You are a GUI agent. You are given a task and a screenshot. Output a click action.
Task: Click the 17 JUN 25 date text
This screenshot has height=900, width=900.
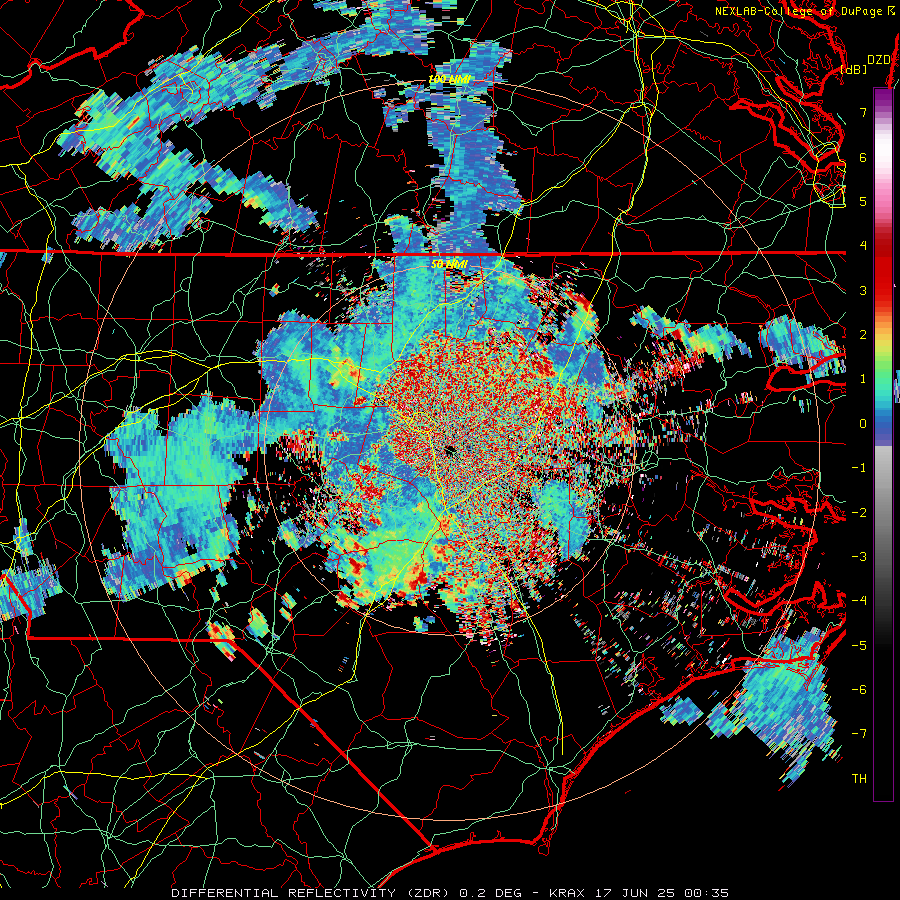(x=633, y=893)
